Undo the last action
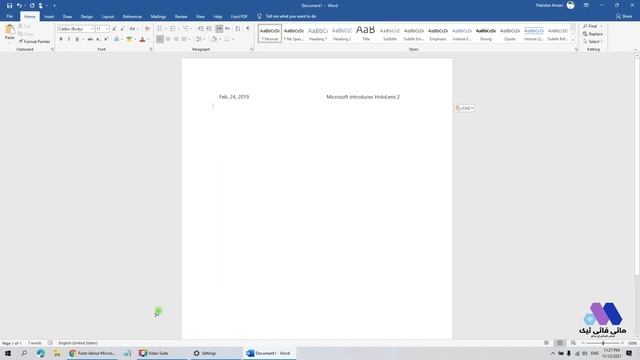The width and height of the screenshot is (640, 360). [19, 5]
